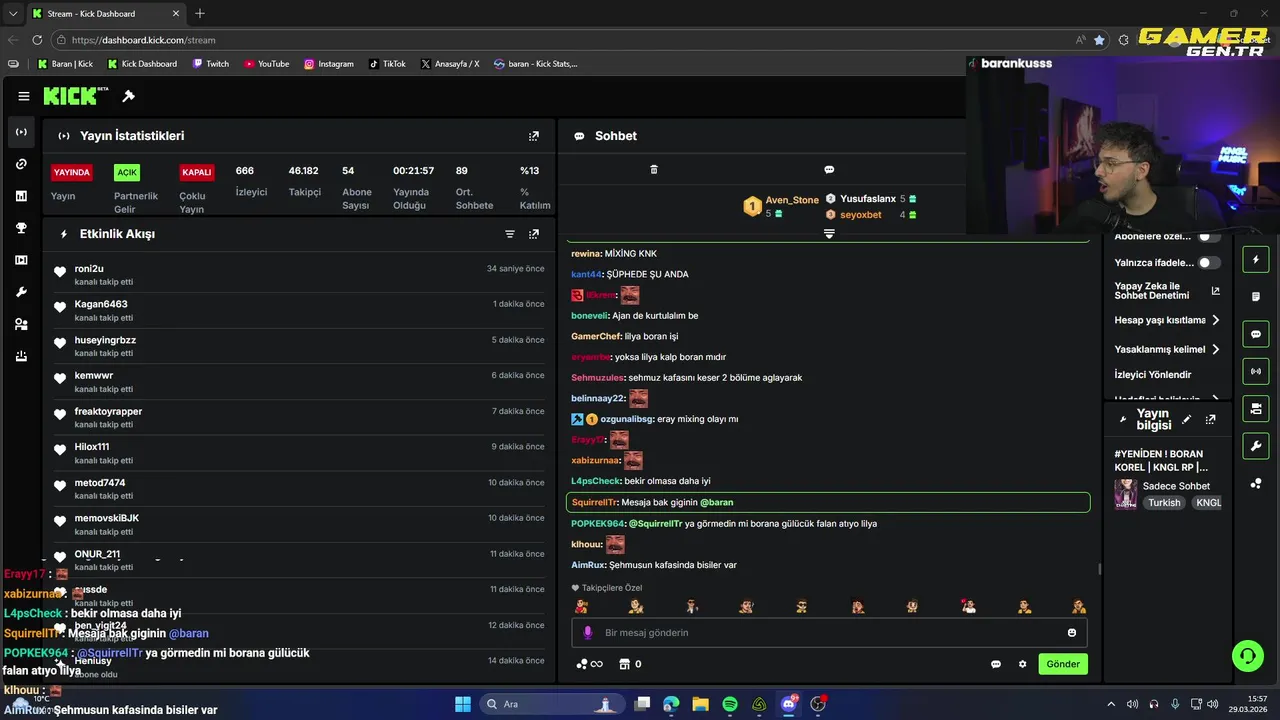The width and height of the screenshot is (1280, 720).
Task: Toggle the Abonelere özel switch
Action: click(x=1209, y=236)
